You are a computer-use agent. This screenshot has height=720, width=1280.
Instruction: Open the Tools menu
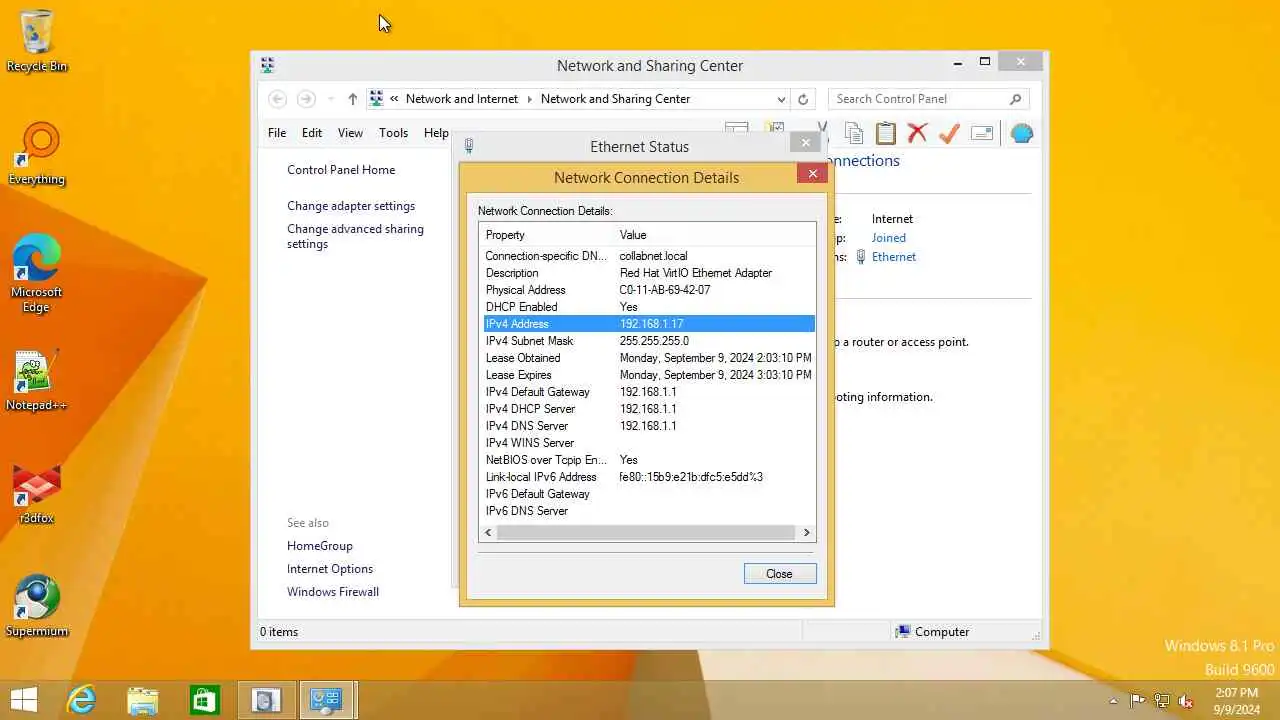pyautogui.click(x=393, y=133)
